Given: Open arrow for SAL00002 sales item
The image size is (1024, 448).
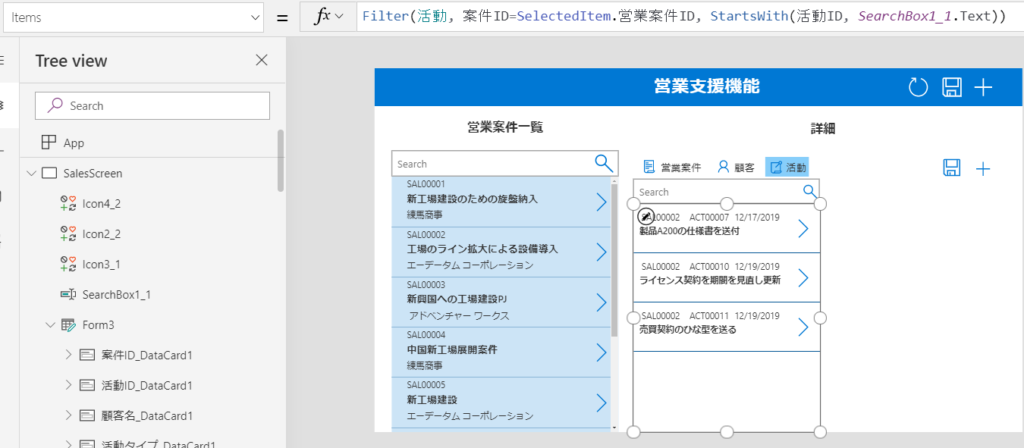Looking at the screenshot, I should pyautogui.click(x=601, y=252).
